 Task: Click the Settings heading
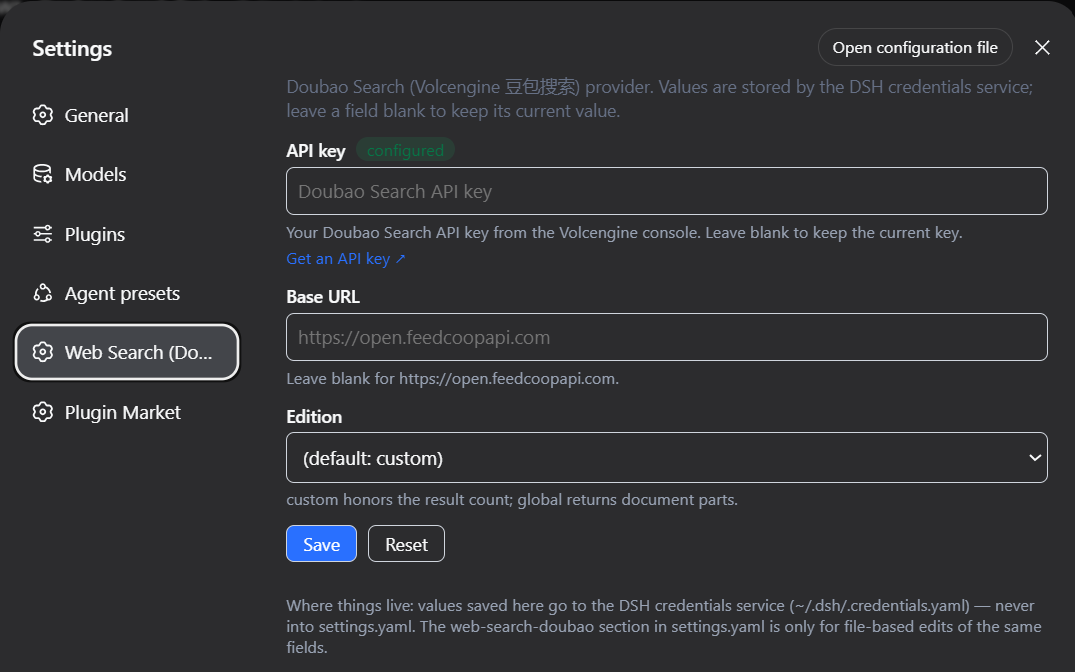pos(72,49)
